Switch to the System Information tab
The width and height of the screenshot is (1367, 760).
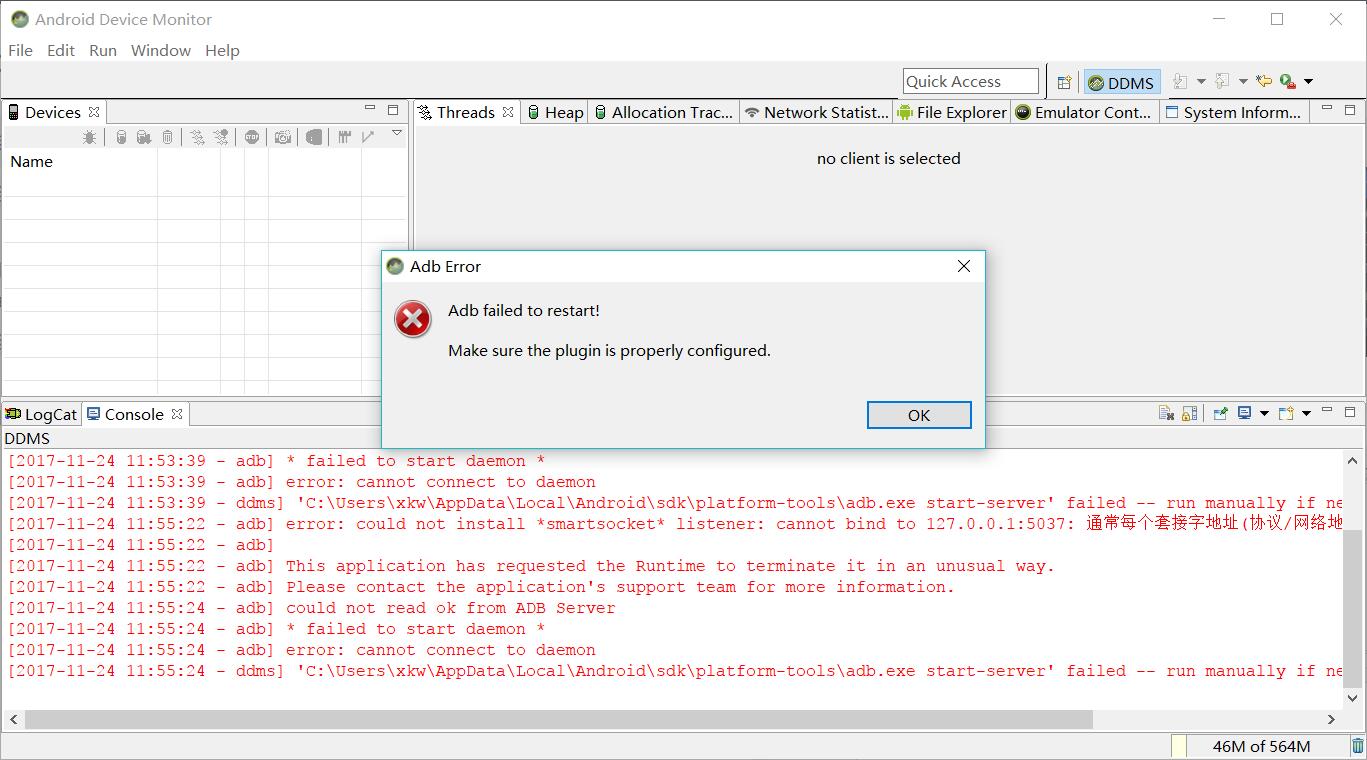(x=1233, y=112)
